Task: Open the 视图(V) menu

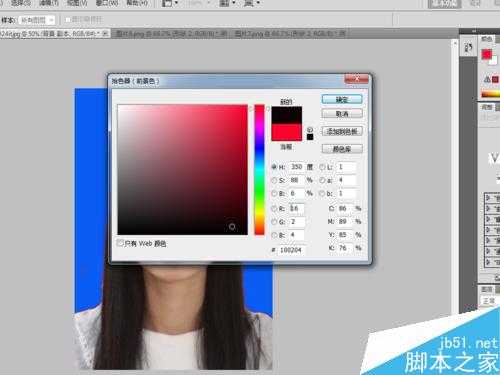Action: (x=77, y=3)
